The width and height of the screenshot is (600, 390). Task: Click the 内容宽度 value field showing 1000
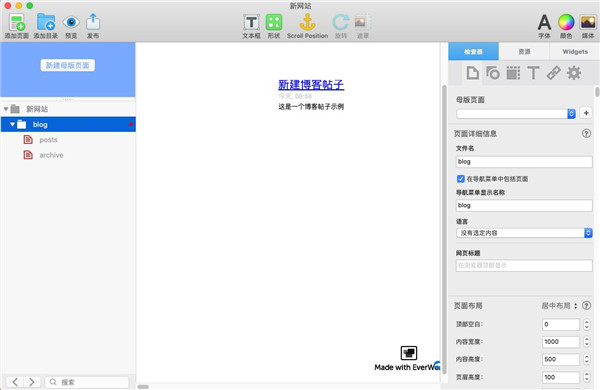click(561, 341)
